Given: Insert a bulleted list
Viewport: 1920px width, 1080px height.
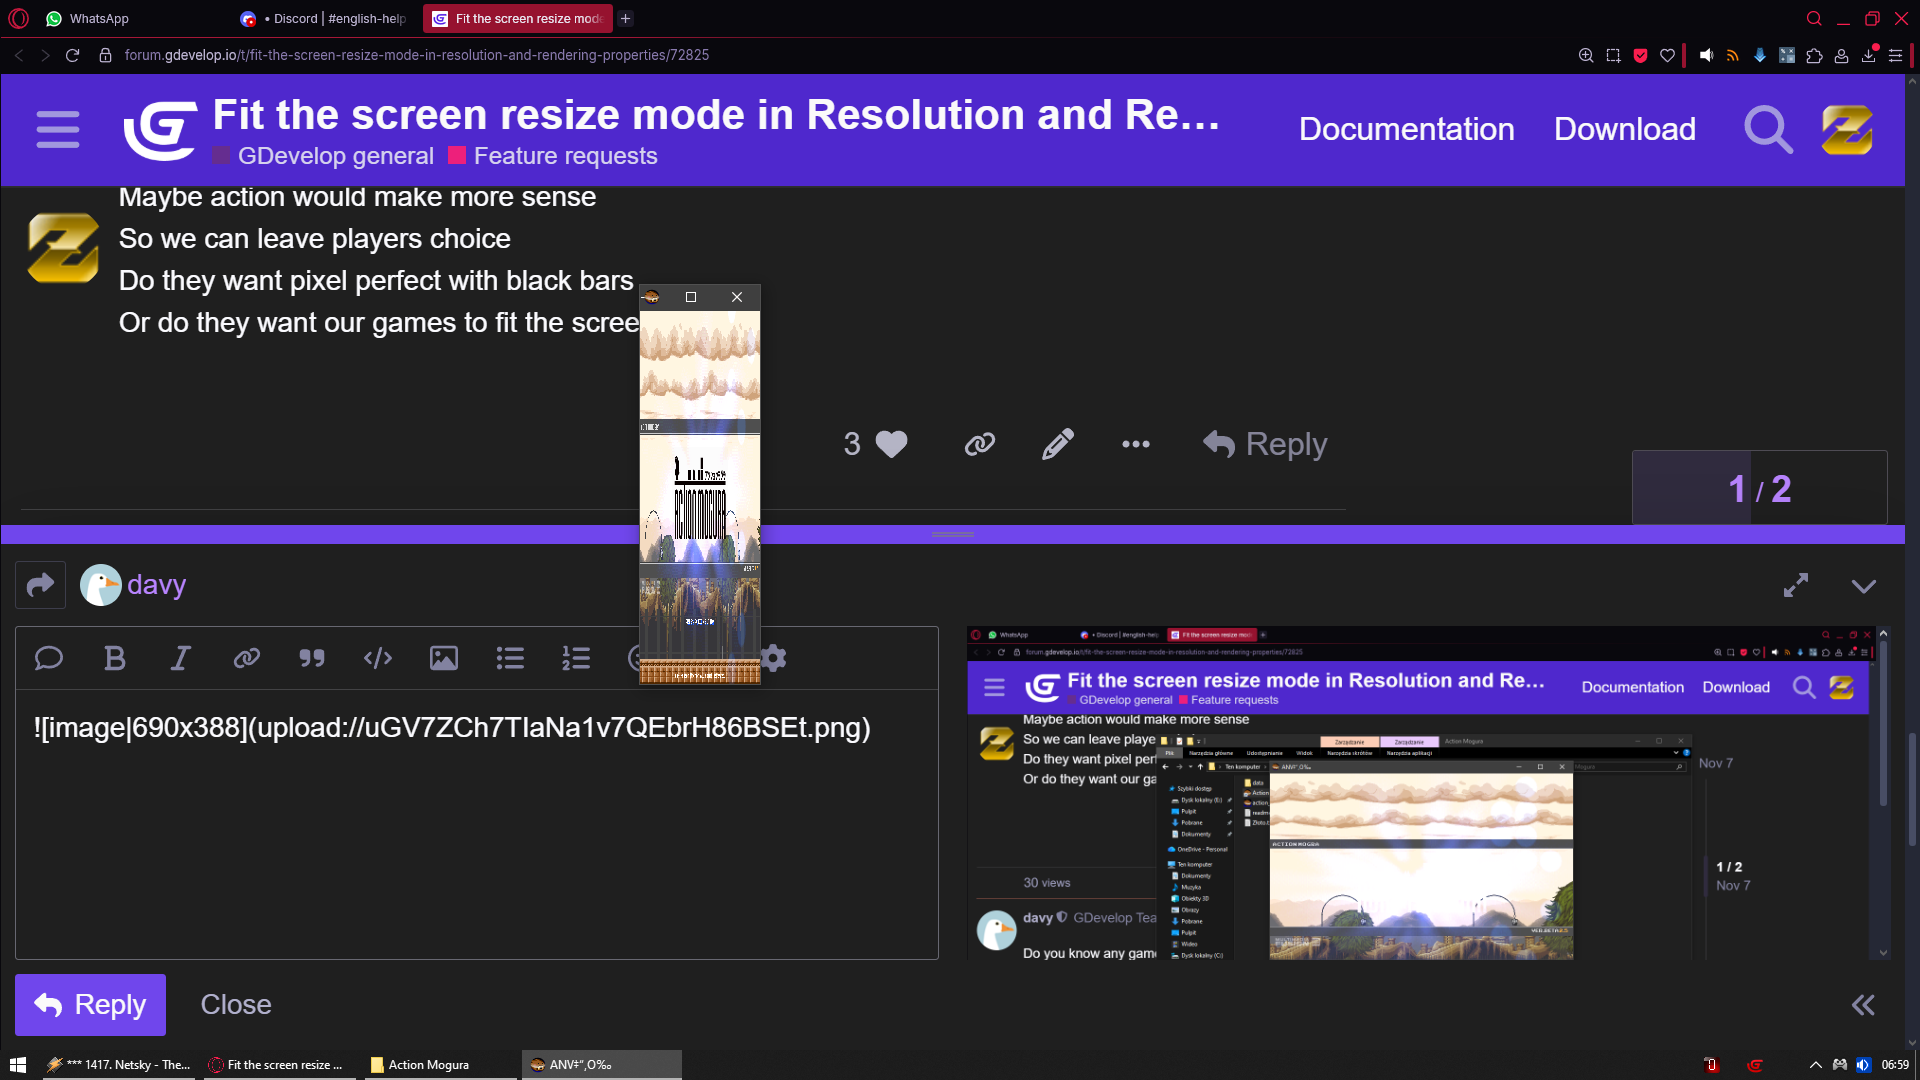Looking at the screenshot, I should click(x=510, y=658).
